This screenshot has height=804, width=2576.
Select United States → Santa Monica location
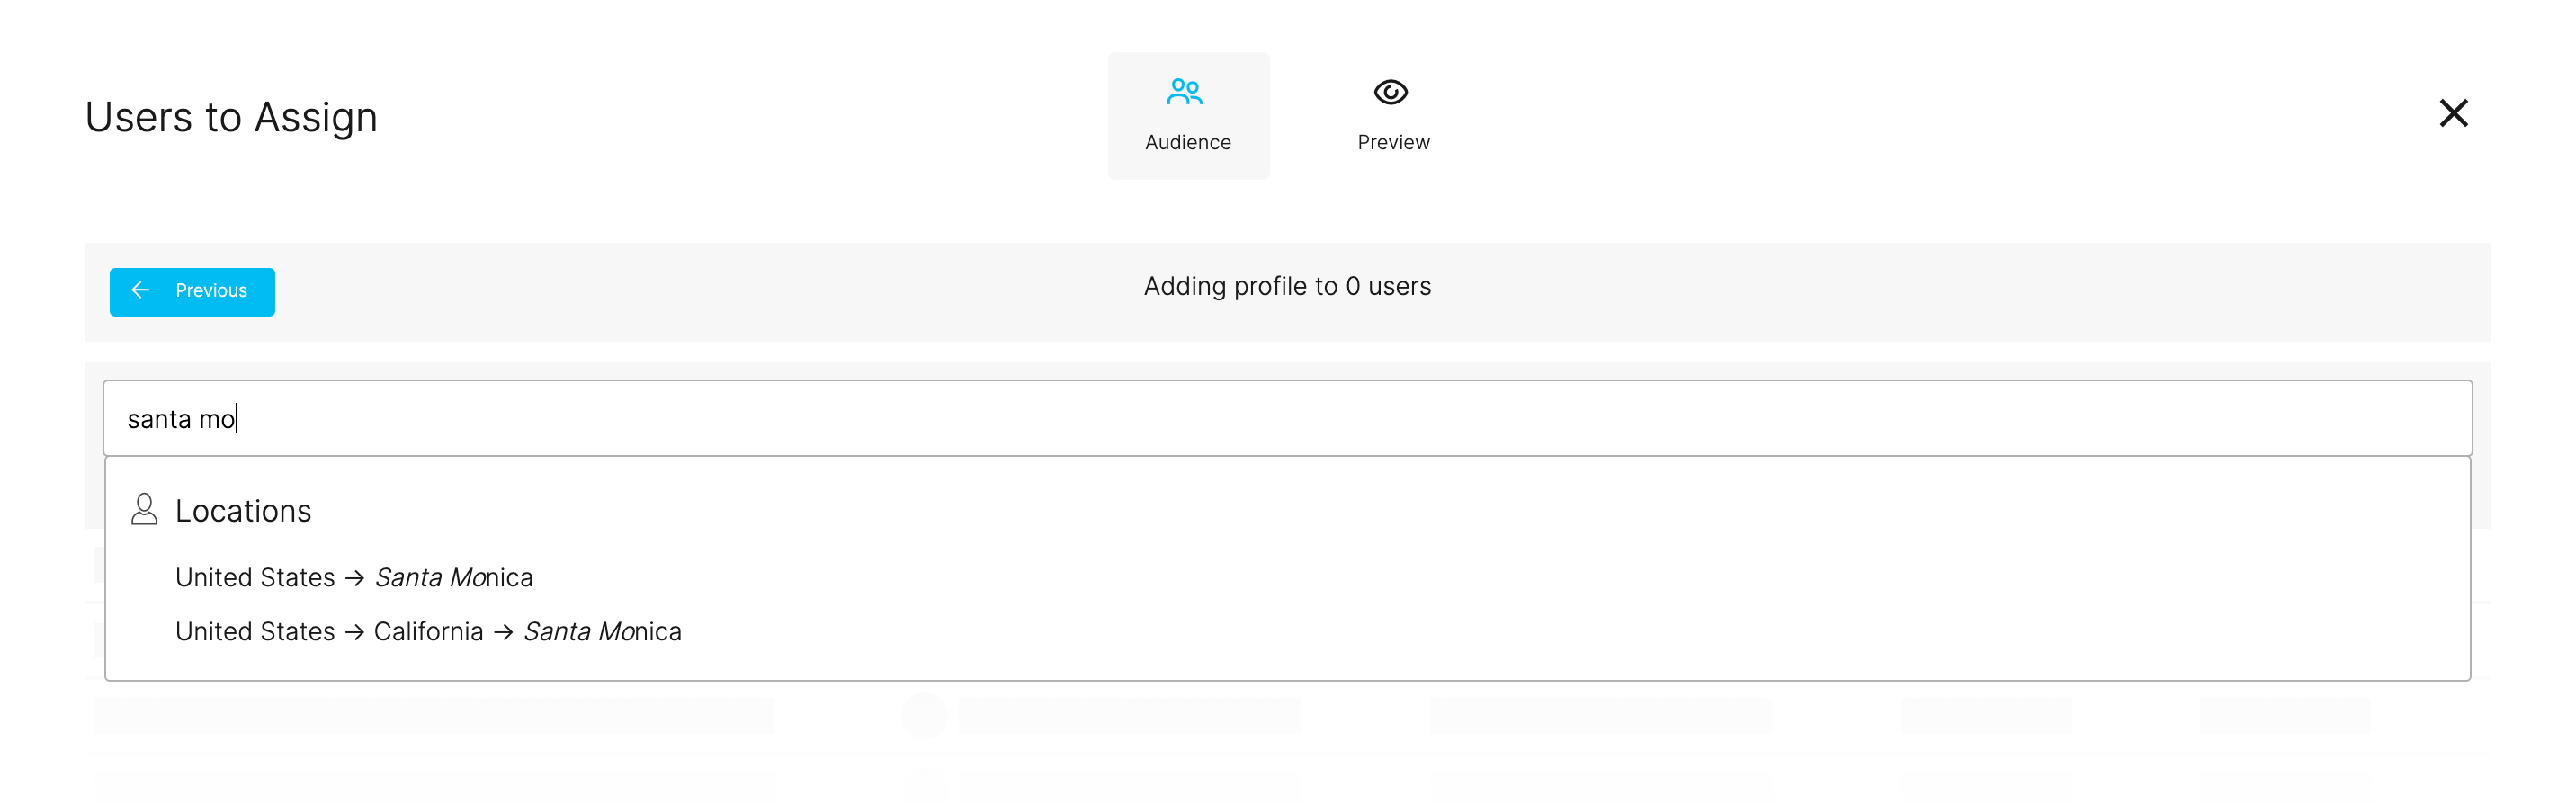(354, 577)
